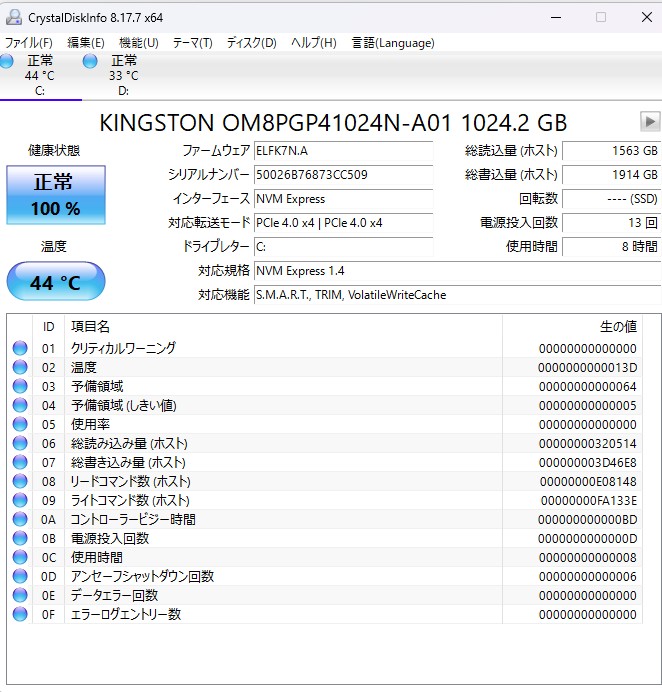Click status circle for ID 05 使用率
662x692 pixels.
pos(20,424)
